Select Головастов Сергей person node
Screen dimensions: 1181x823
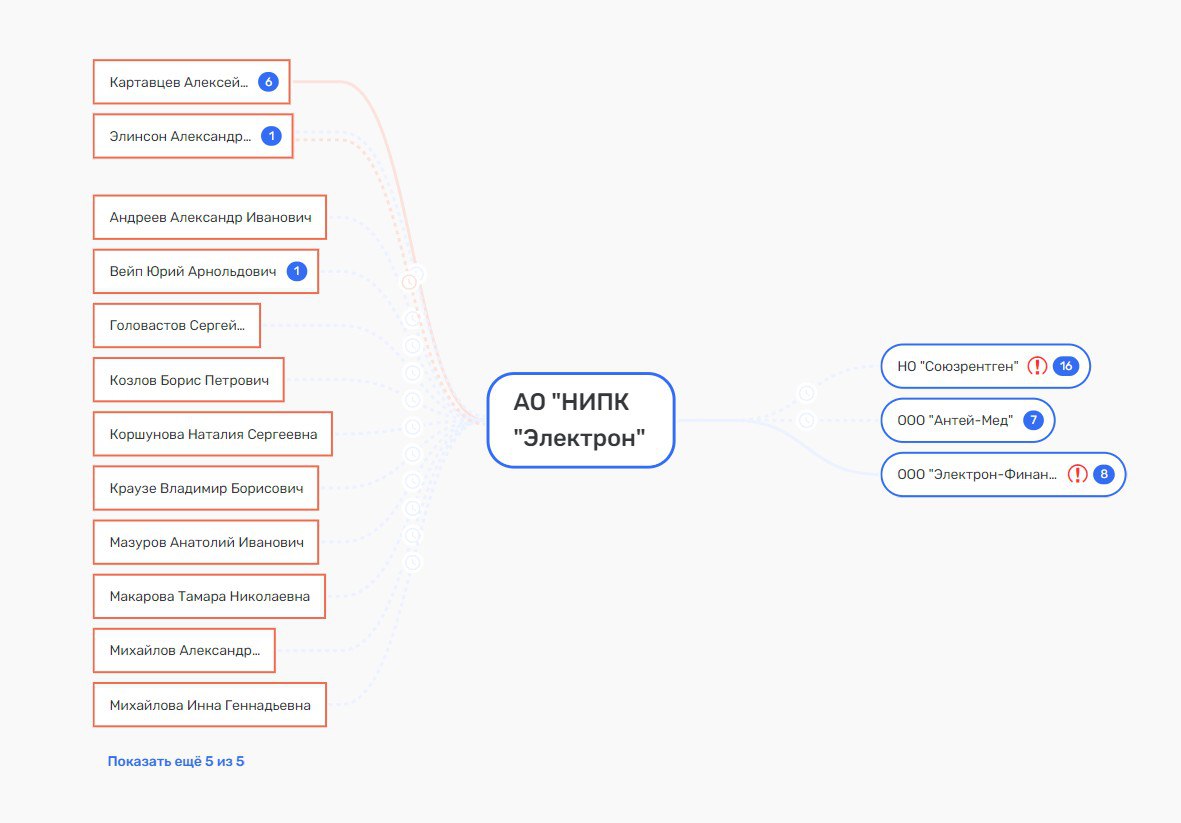coord(177,325)
